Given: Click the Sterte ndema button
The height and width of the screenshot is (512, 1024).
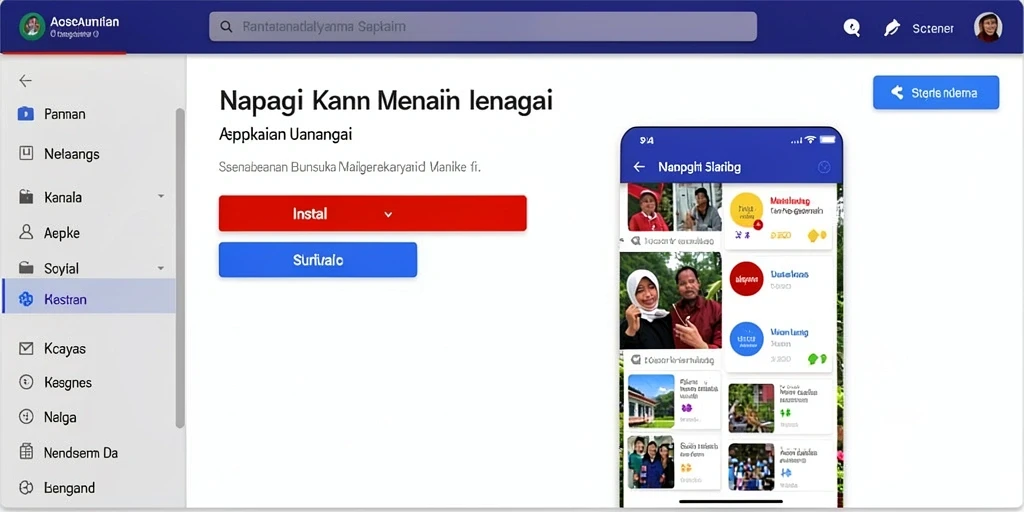Looking at the screenshot, I should click(936, 93).
